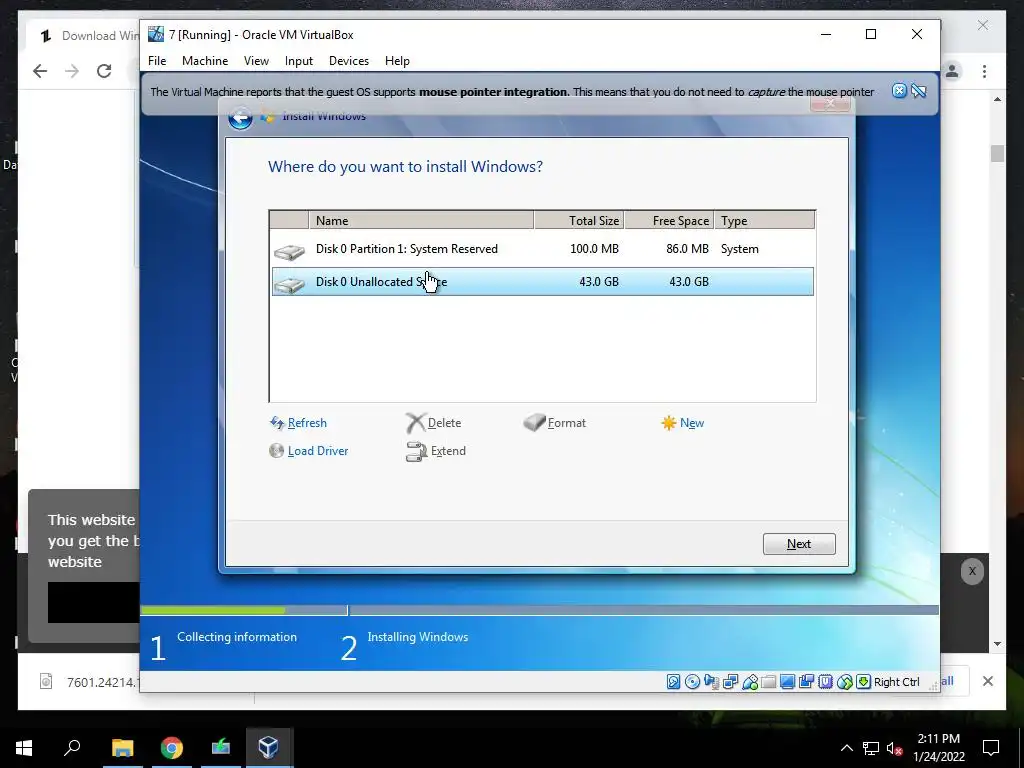Image resolution: width=1024 pixels, height=768 pixels.
Task: Click Extend partition option
Action: (x=436, y=451)
